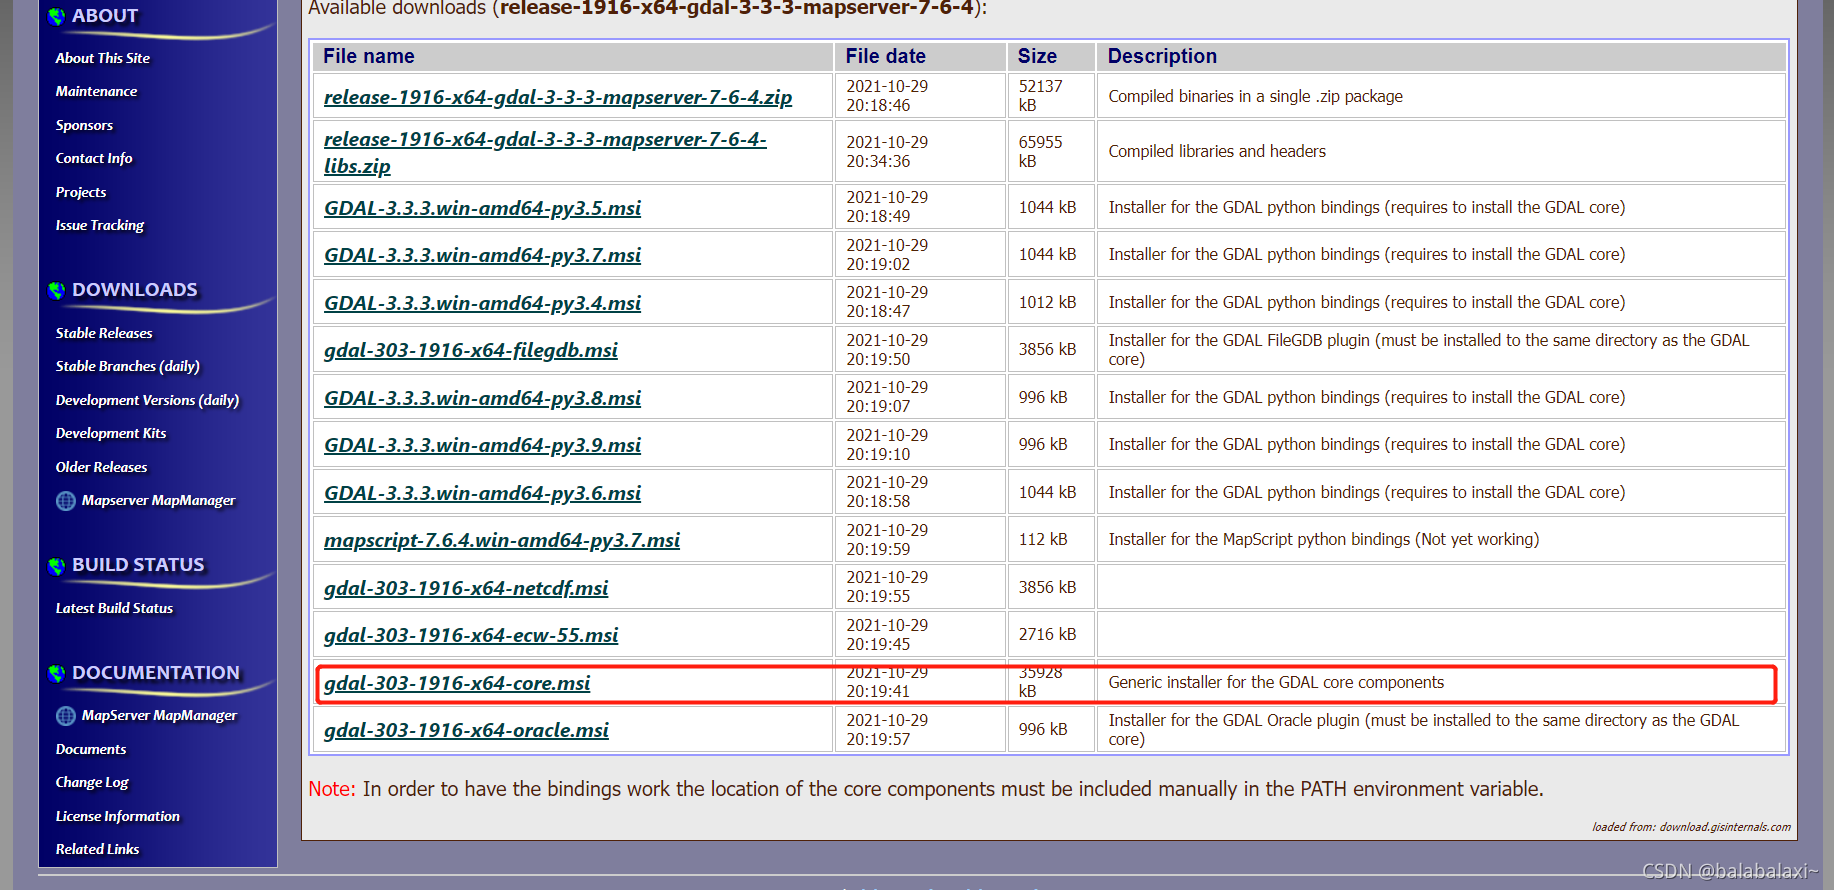Open Development Versions (daily) link

coord(148,400)
